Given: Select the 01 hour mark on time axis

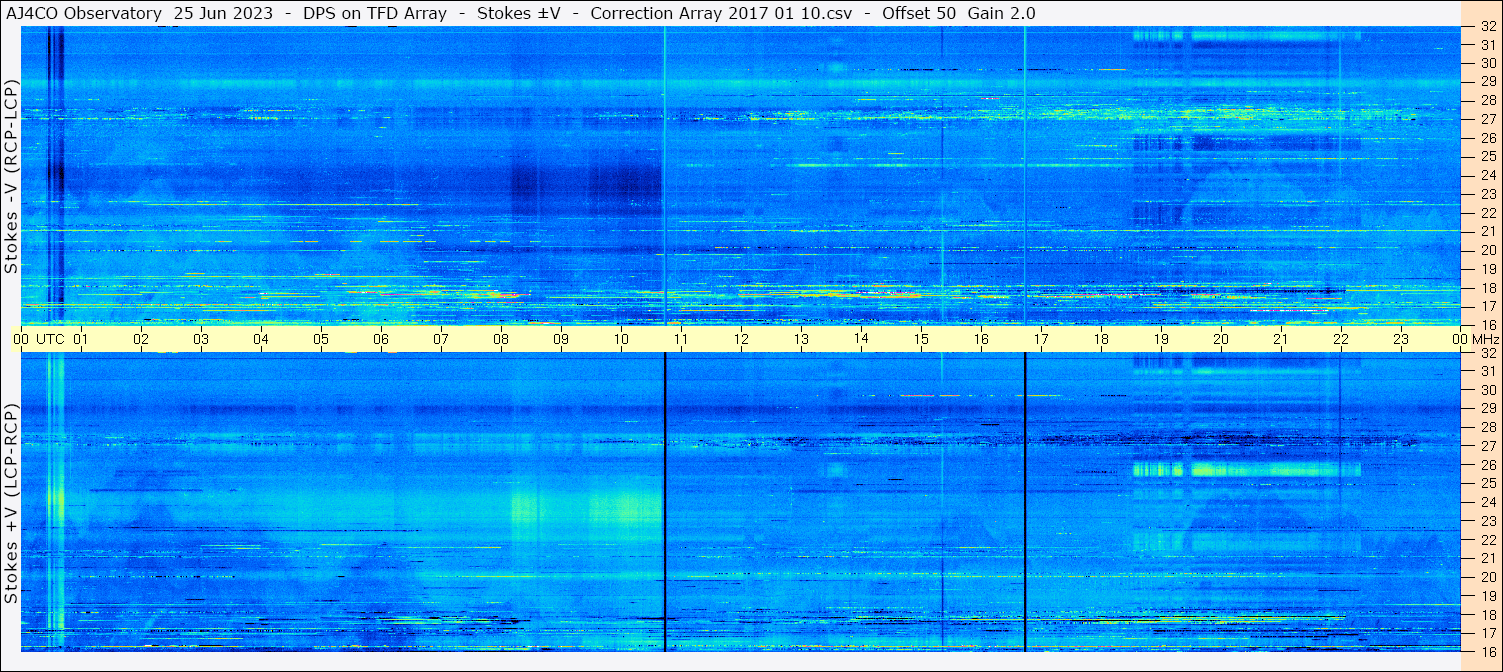Looking at the screenshot, I should 81,339.
